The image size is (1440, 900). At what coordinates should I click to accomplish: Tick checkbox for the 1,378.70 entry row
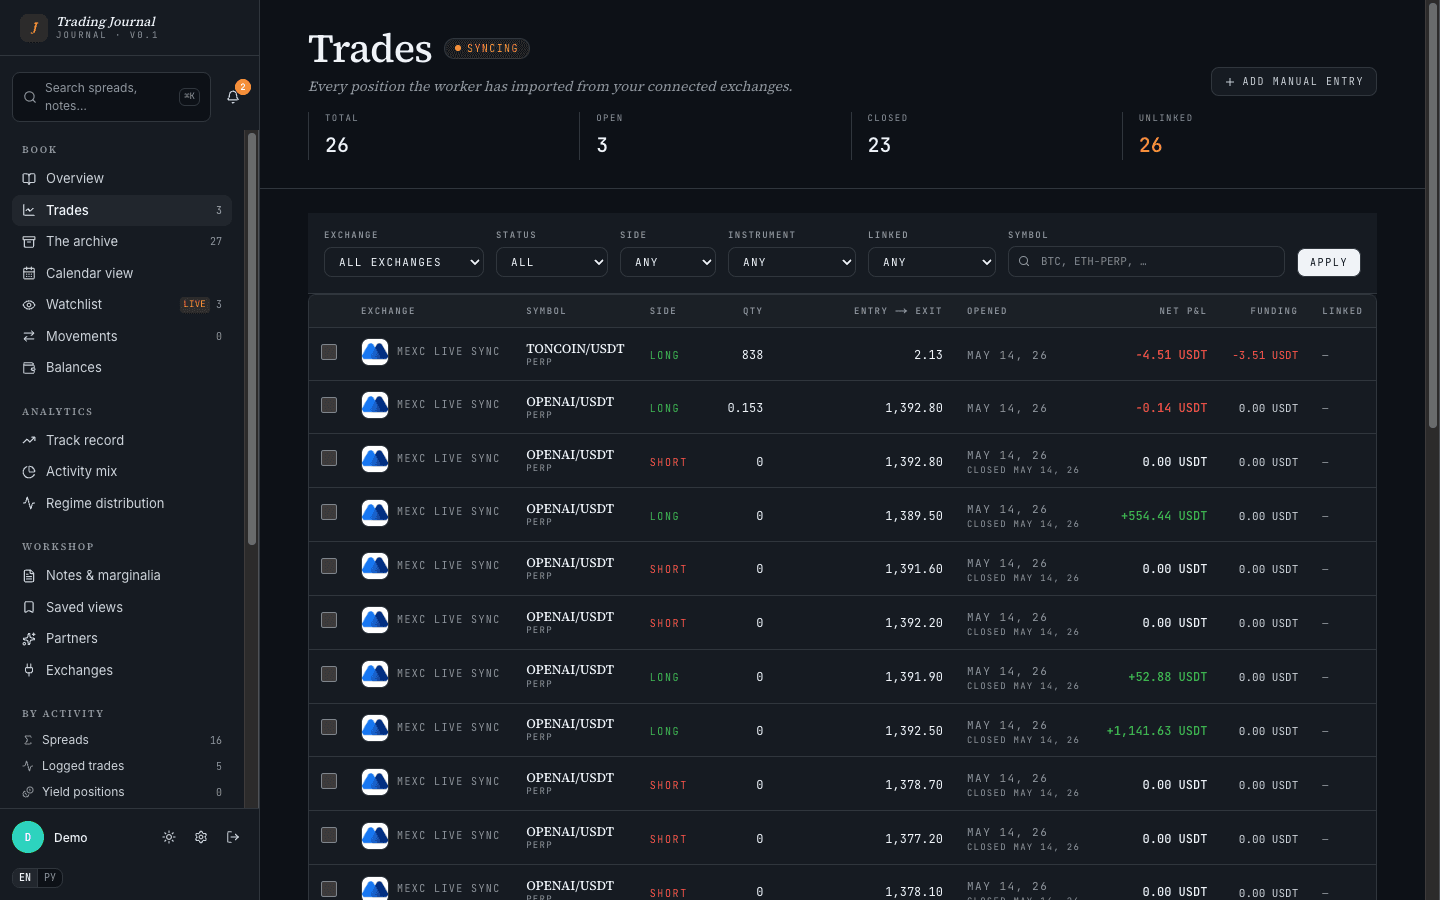329,781
